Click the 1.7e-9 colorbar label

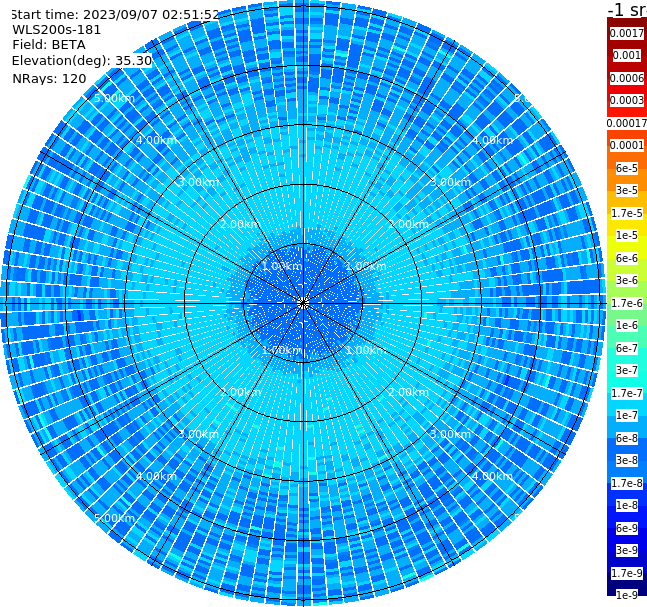(627, 573)
